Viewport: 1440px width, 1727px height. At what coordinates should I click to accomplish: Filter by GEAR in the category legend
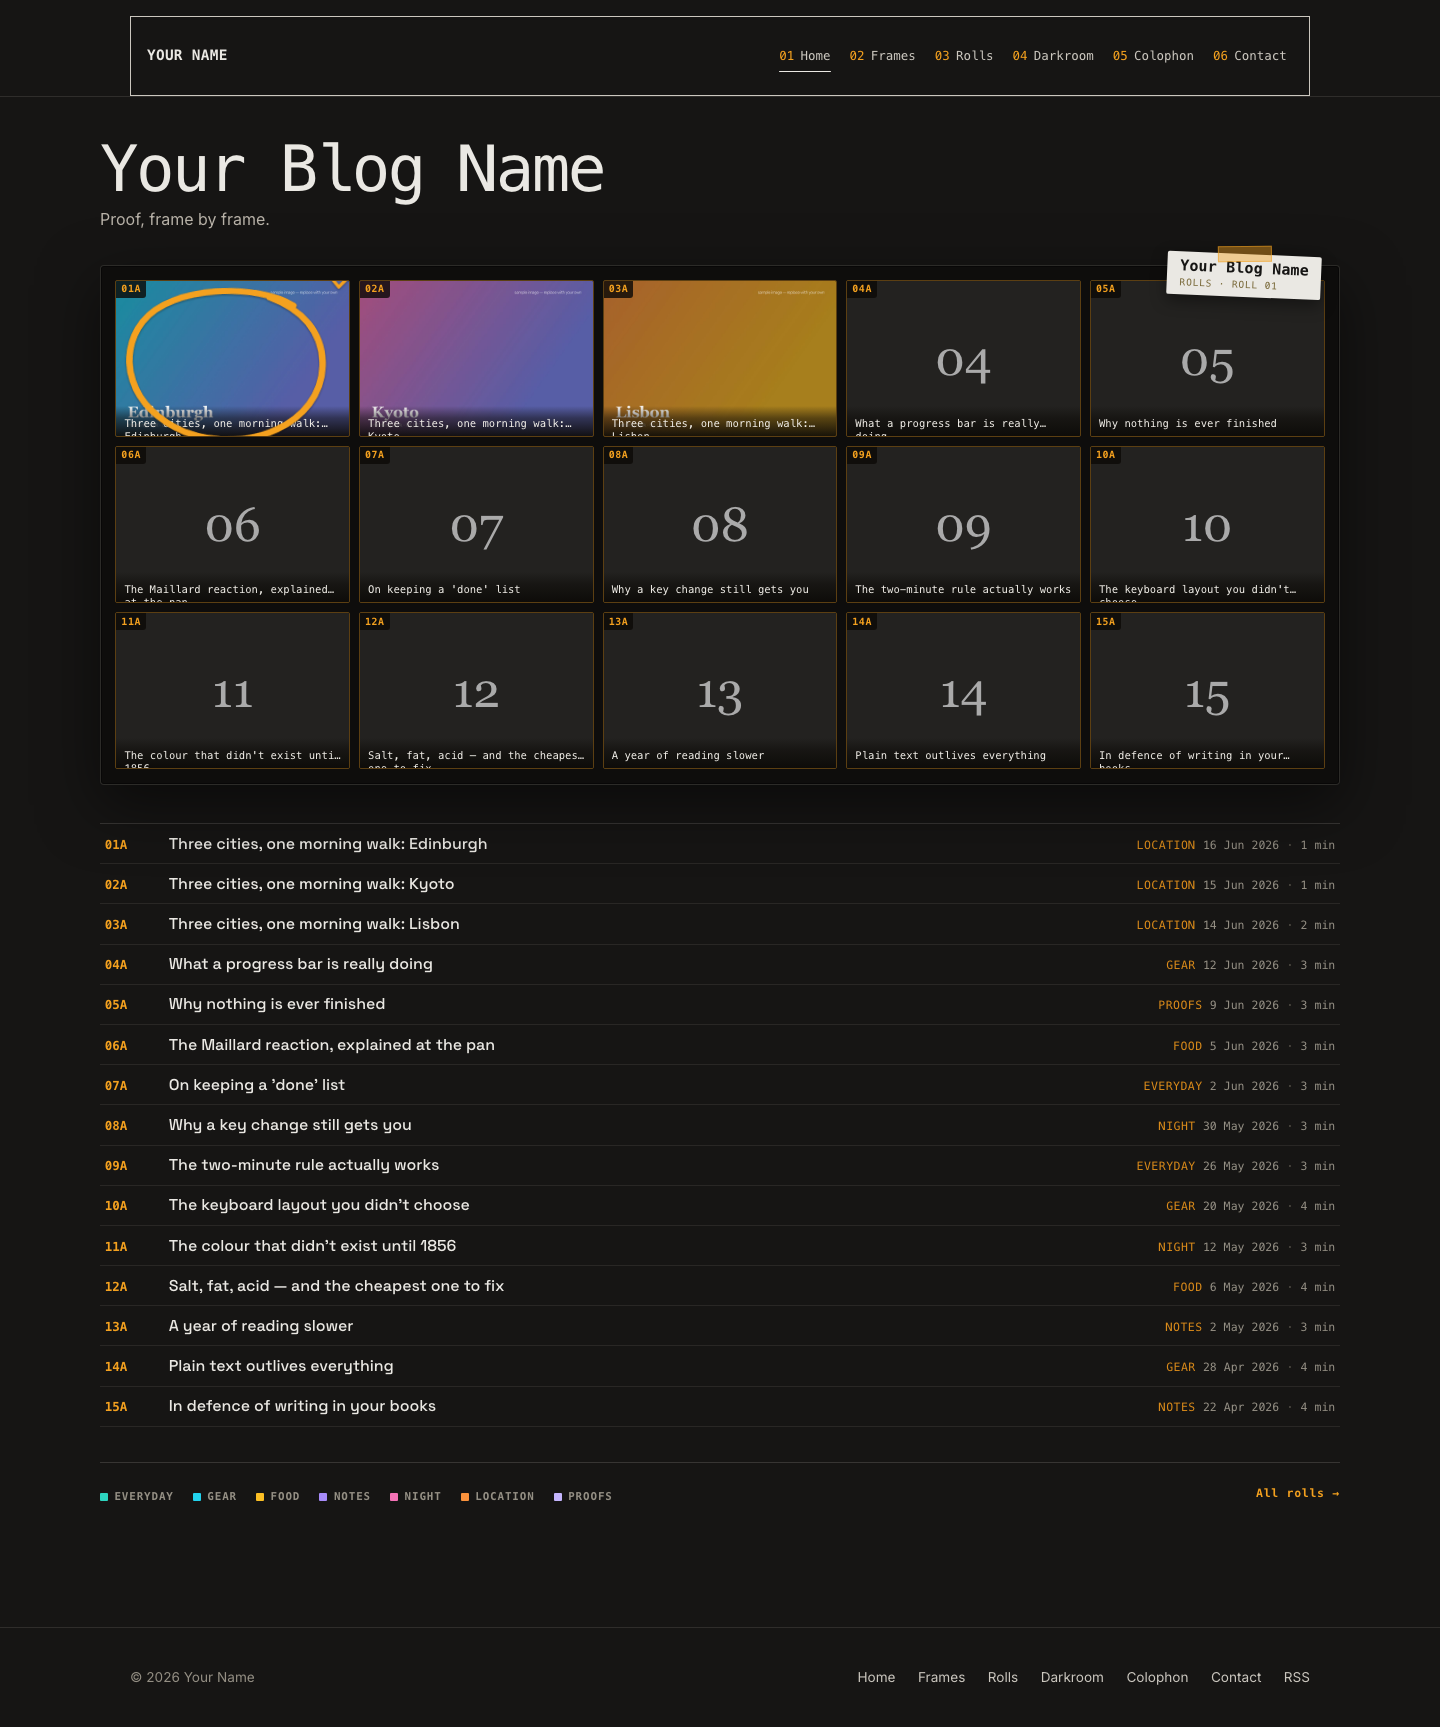pos(215,1497)
